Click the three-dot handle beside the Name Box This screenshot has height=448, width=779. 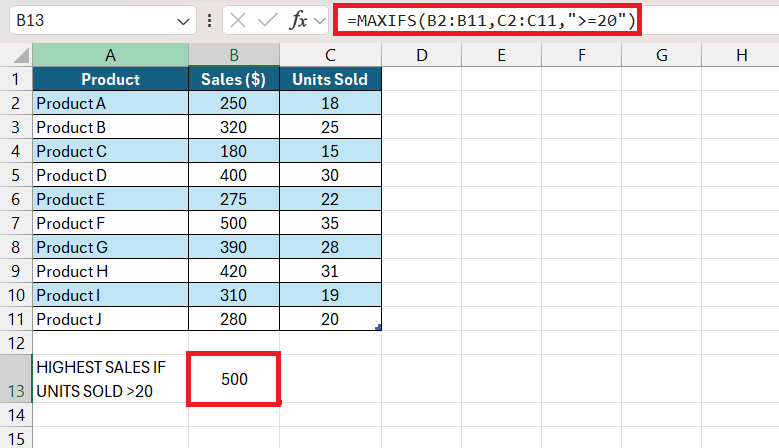tap(210, 20)
